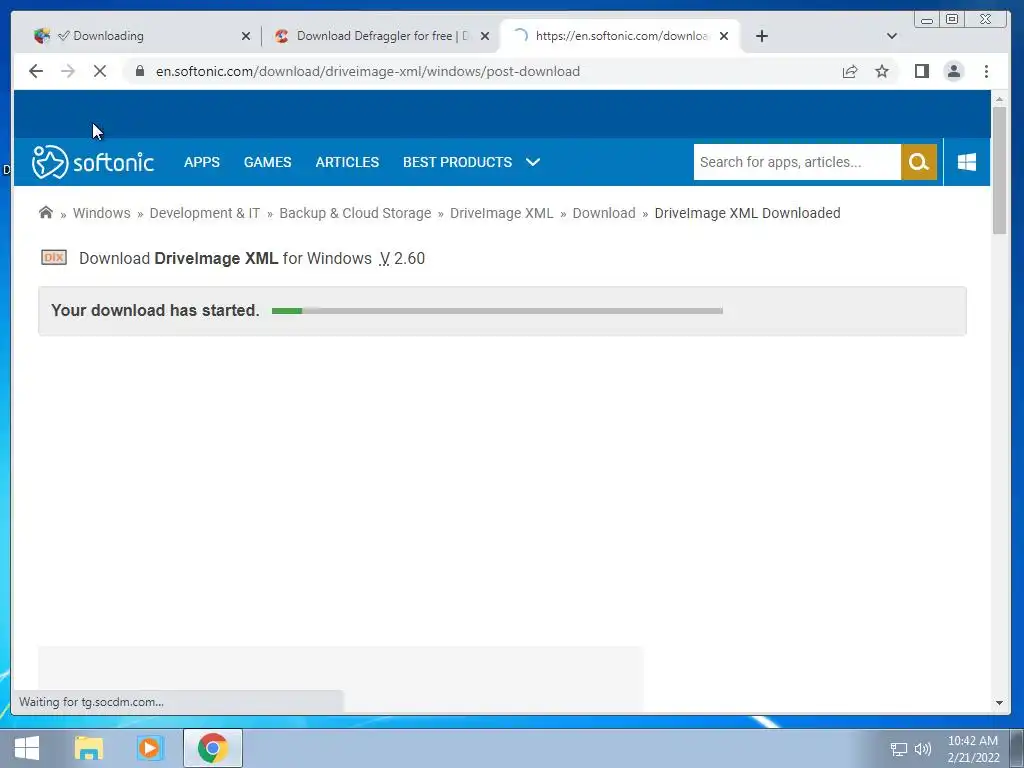Viewport: 1024px width, 768px height.
Task: Open the ARTICLES menu item
Action: pyautogui.click(x=347, y=162)
